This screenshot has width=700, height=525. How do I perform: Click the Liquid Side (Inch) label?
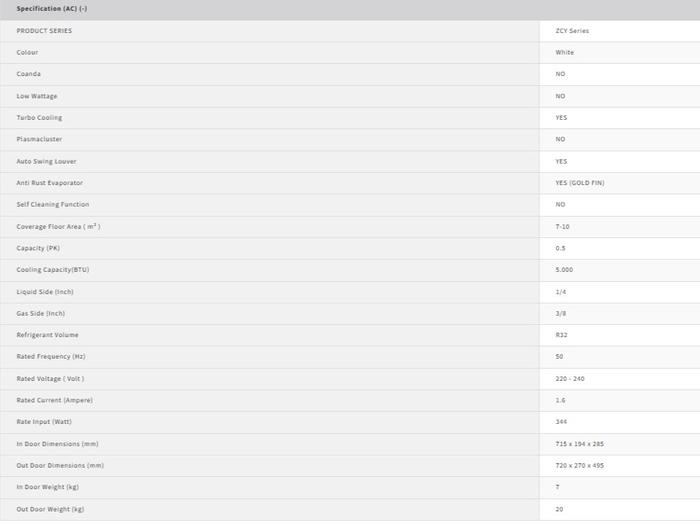point(45,292)
